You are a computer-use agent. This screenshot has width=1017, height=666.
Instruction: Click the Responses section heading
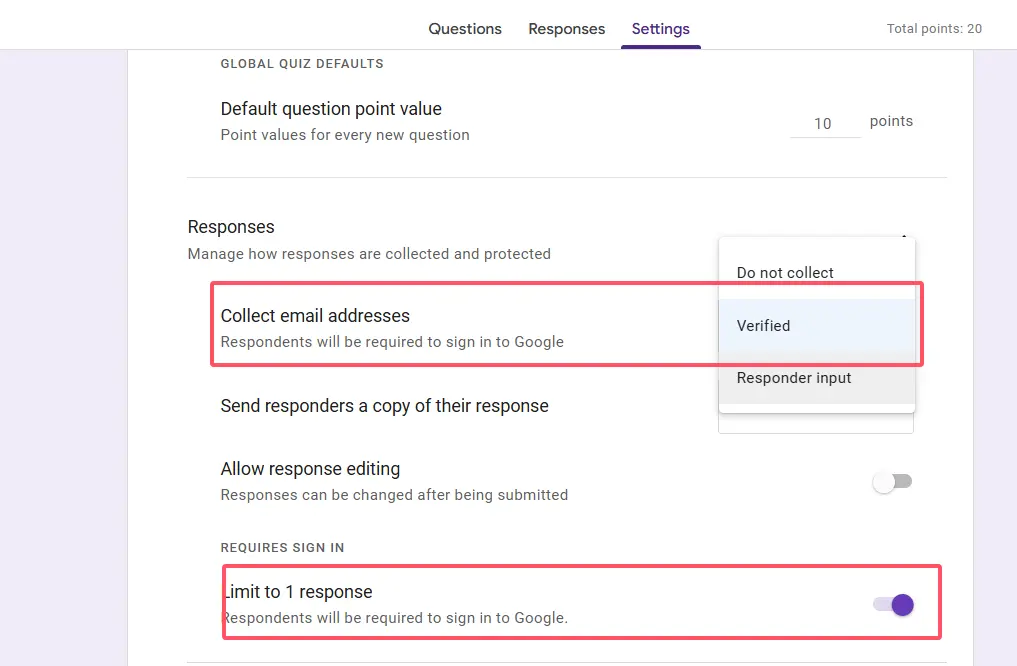click(231, 227)
